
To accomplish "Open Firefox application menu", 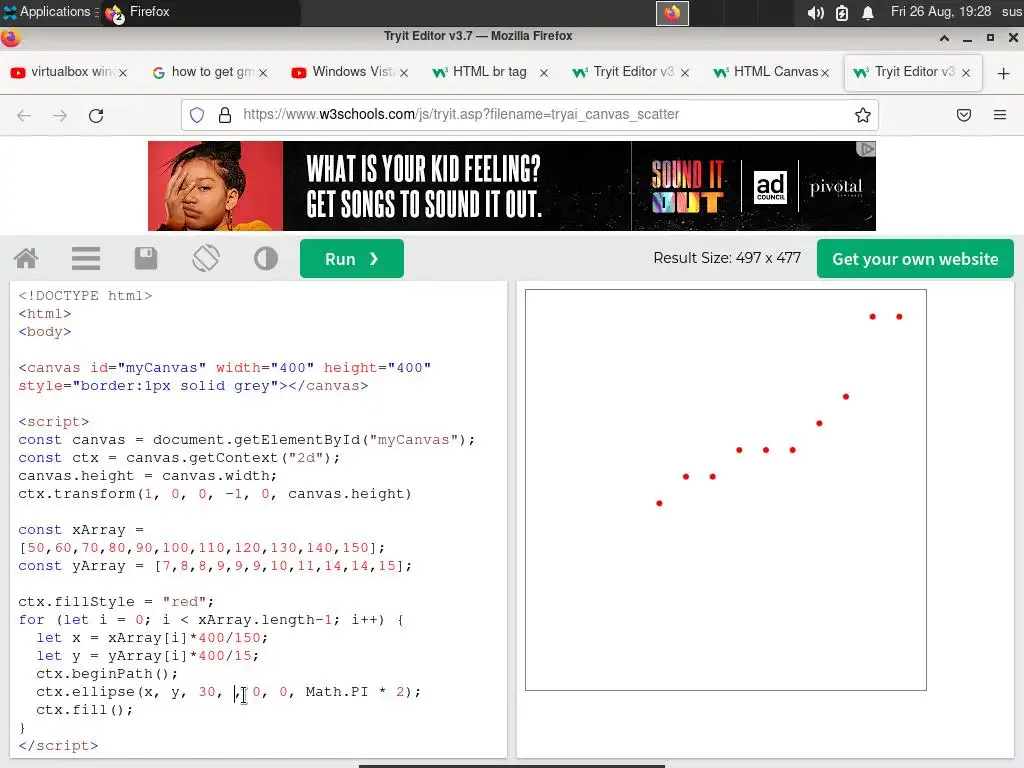I will coord(999,115).
